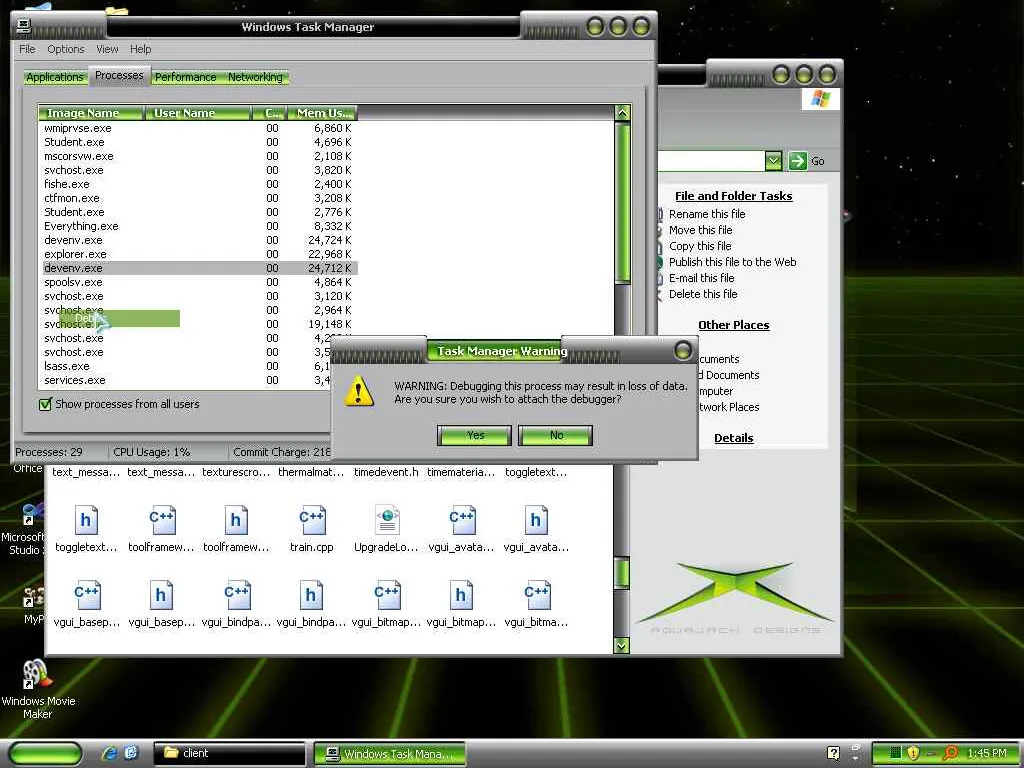Screen dimensions: 1024x768
Task: Open the Explorer address bar dropdown
Action: (773, 161)
